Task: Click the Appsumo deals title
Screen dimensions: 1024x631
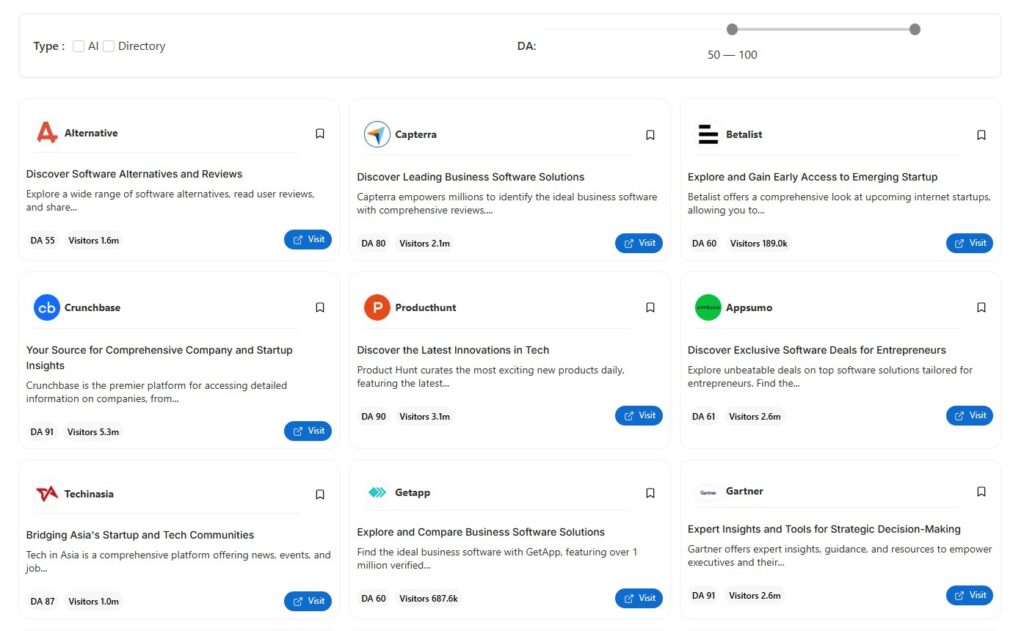Action: 816,350
